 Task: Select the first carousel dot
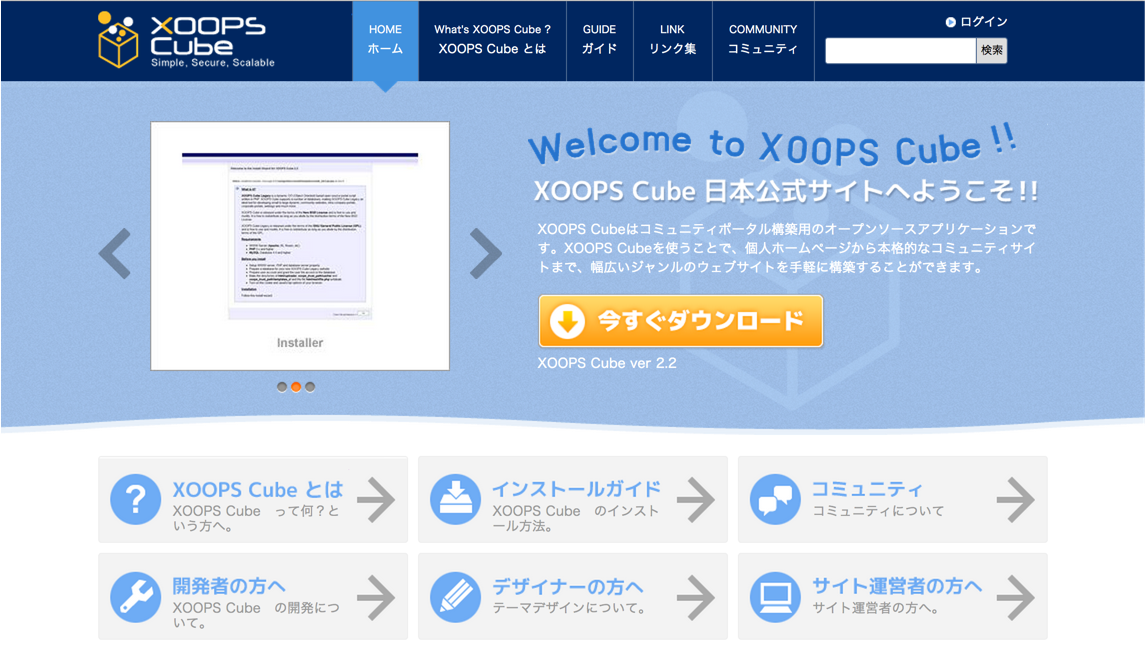282,387
